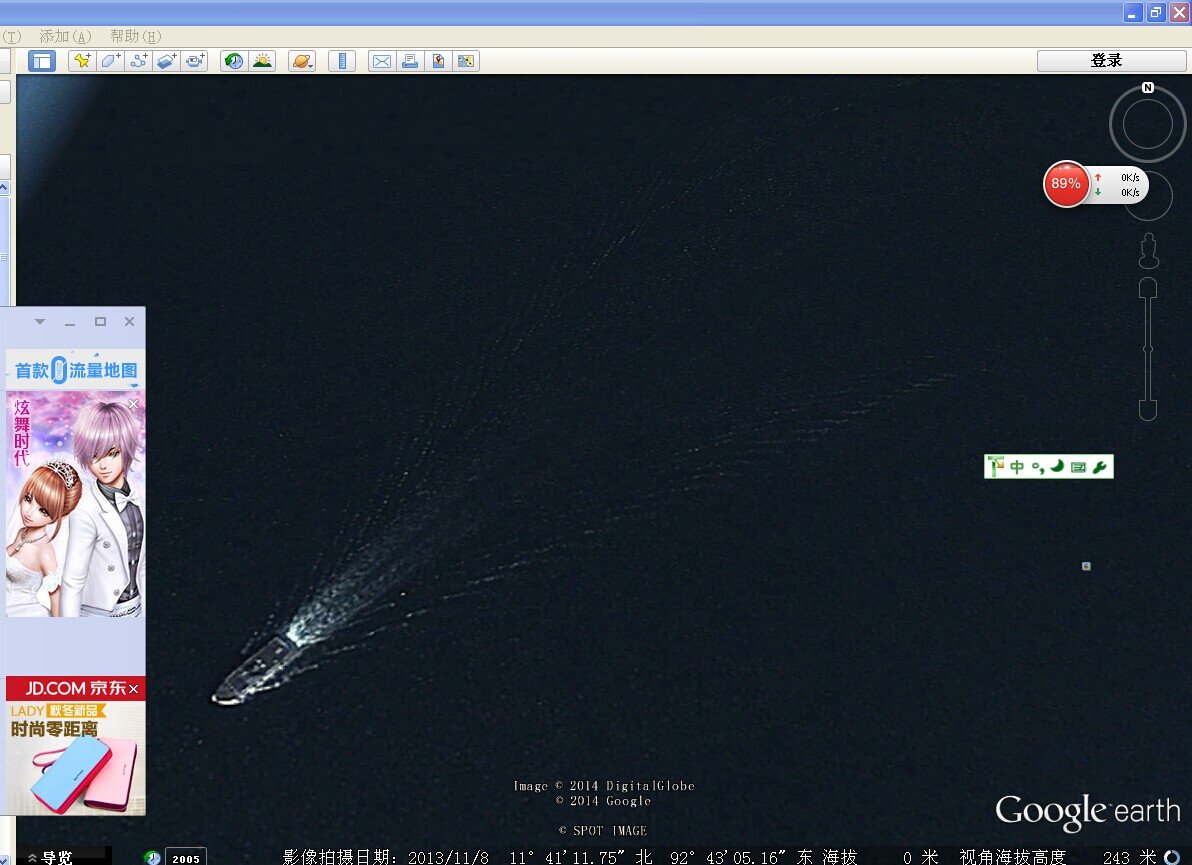Click the N north compass marker
Screen dimensions: 1192x865
coord(1148,88)
